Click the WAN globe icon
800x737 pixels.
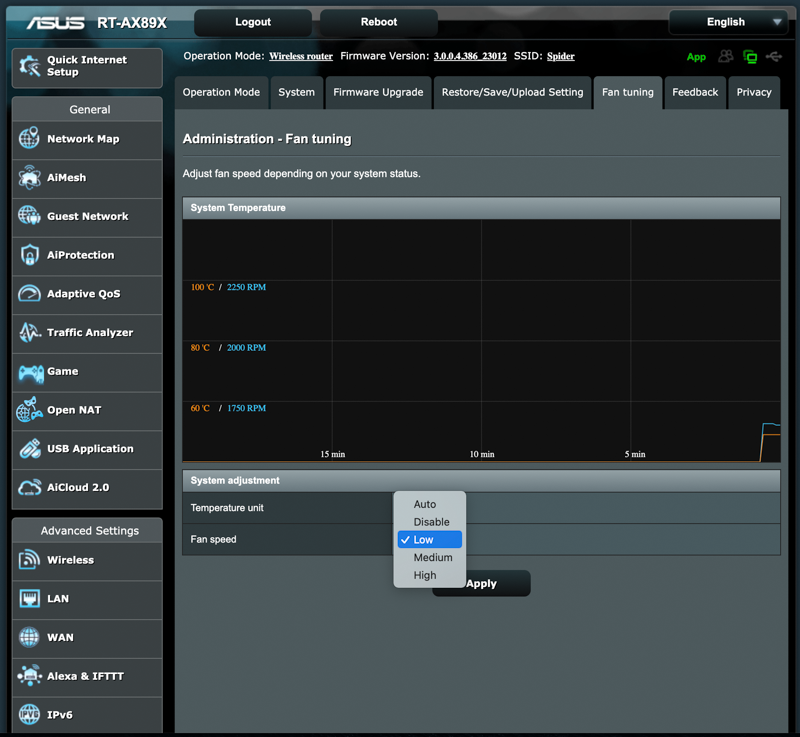(x=29, y=637)
